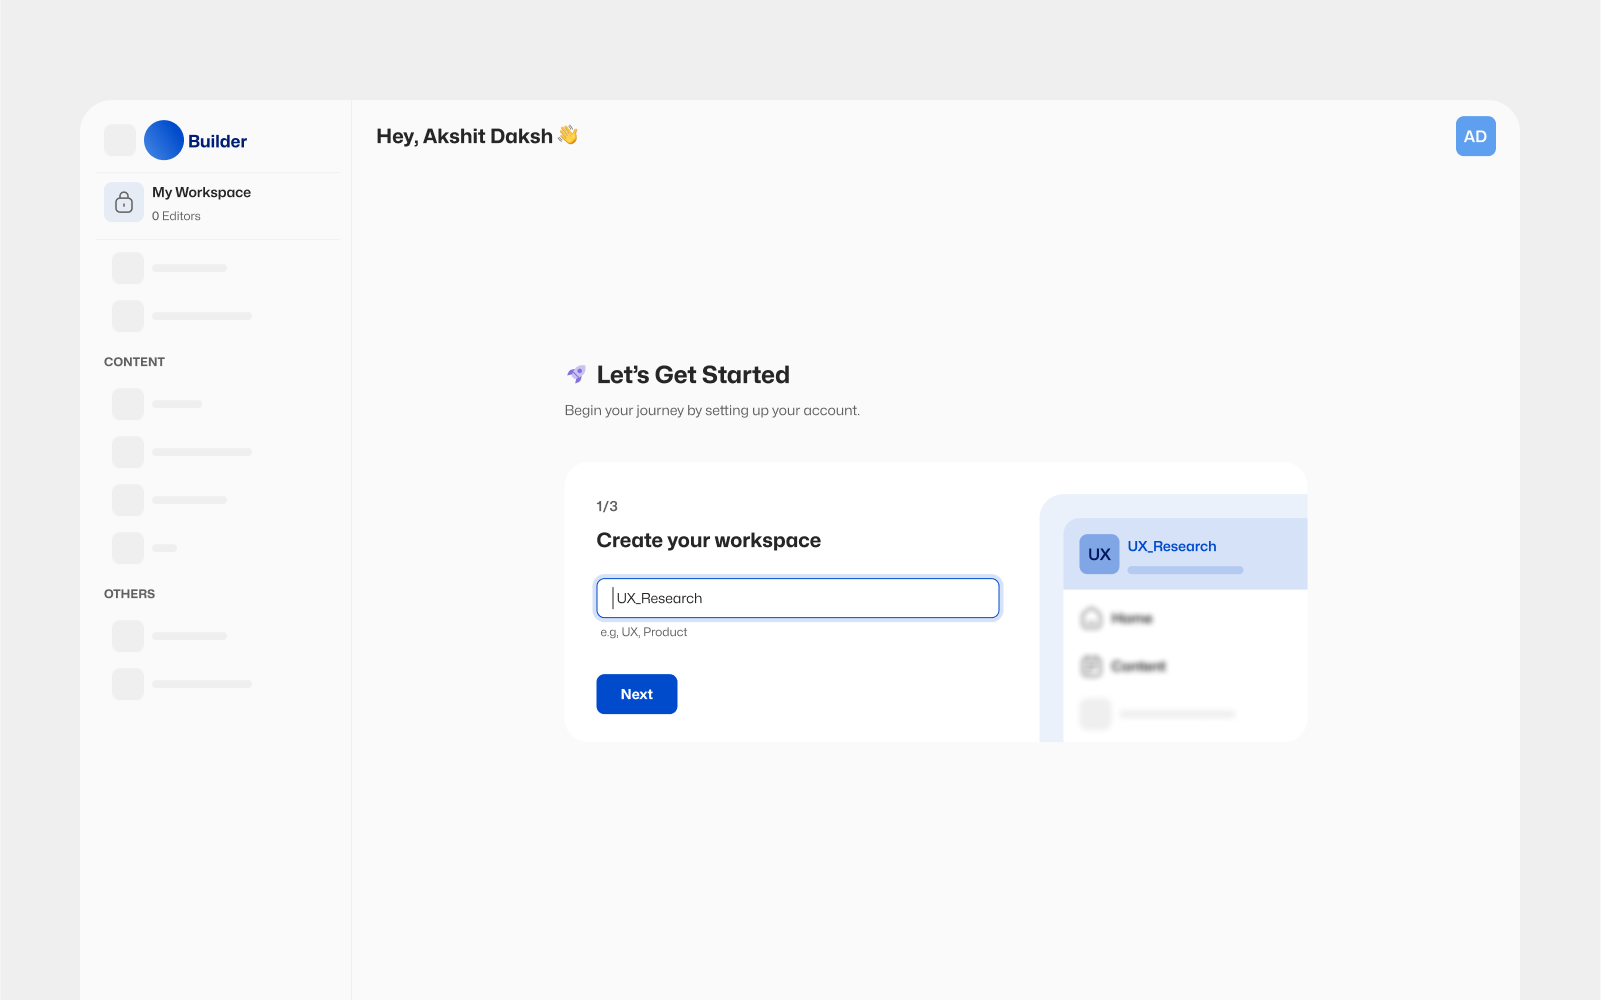1601x1000 pixels.
Task: Click the first placeholder item under OTHERS
Action: pos(127,635)
